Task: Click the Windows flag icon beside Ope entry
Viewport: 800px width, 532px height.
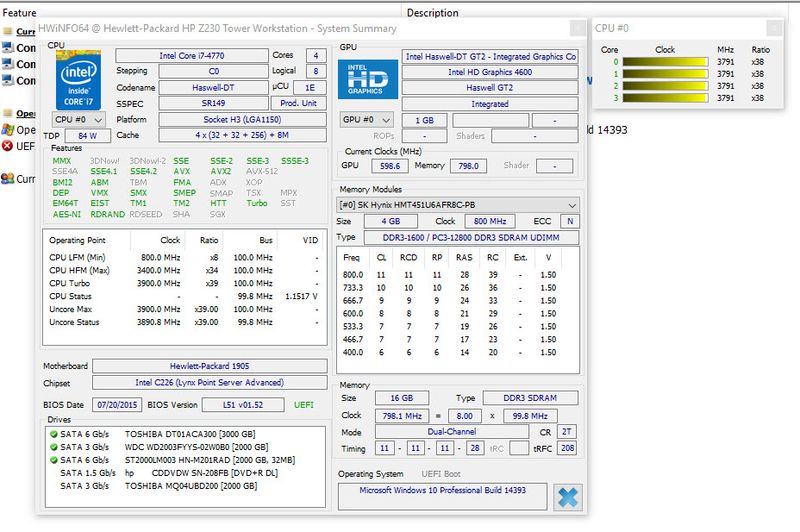Action: pyautogui.click(x=7, y=130)
